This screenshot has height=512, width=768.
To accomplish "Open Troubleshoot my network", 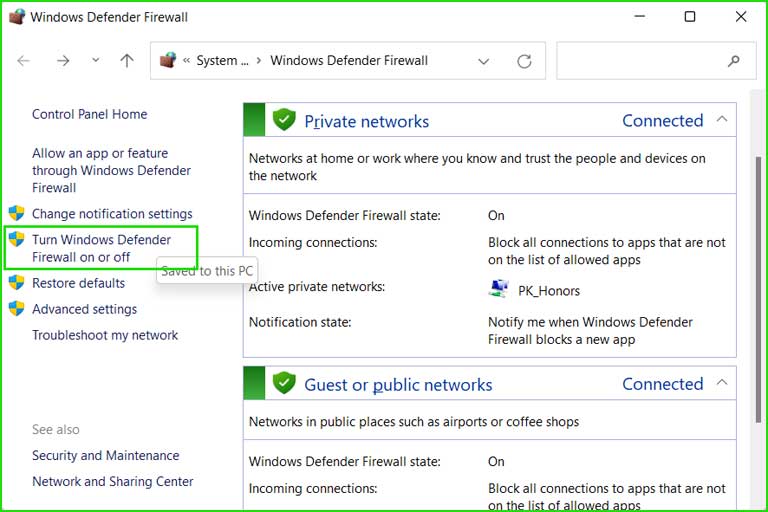I will (x=105, y=335).
